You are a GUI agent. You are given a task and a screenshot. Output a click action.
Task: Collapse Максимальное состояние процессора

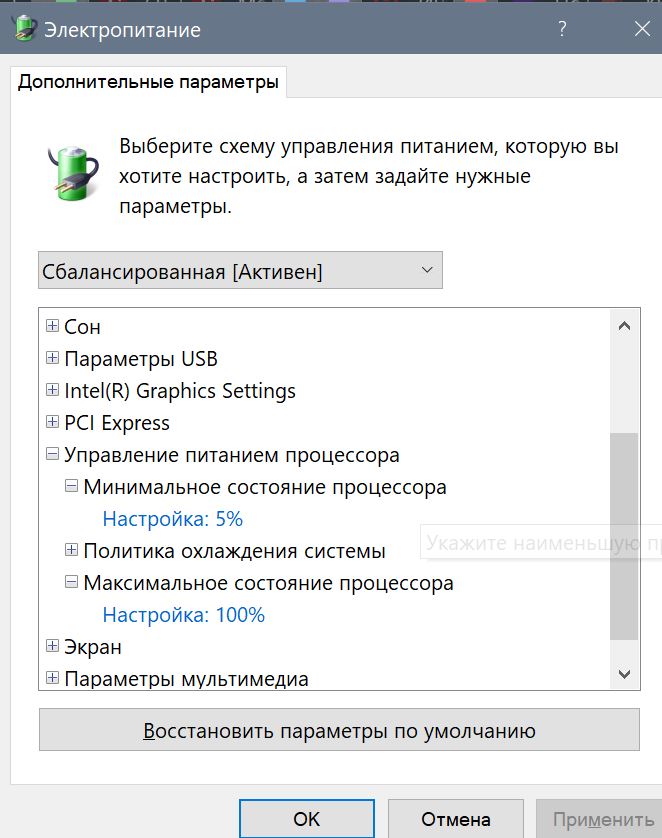[71, 582]
